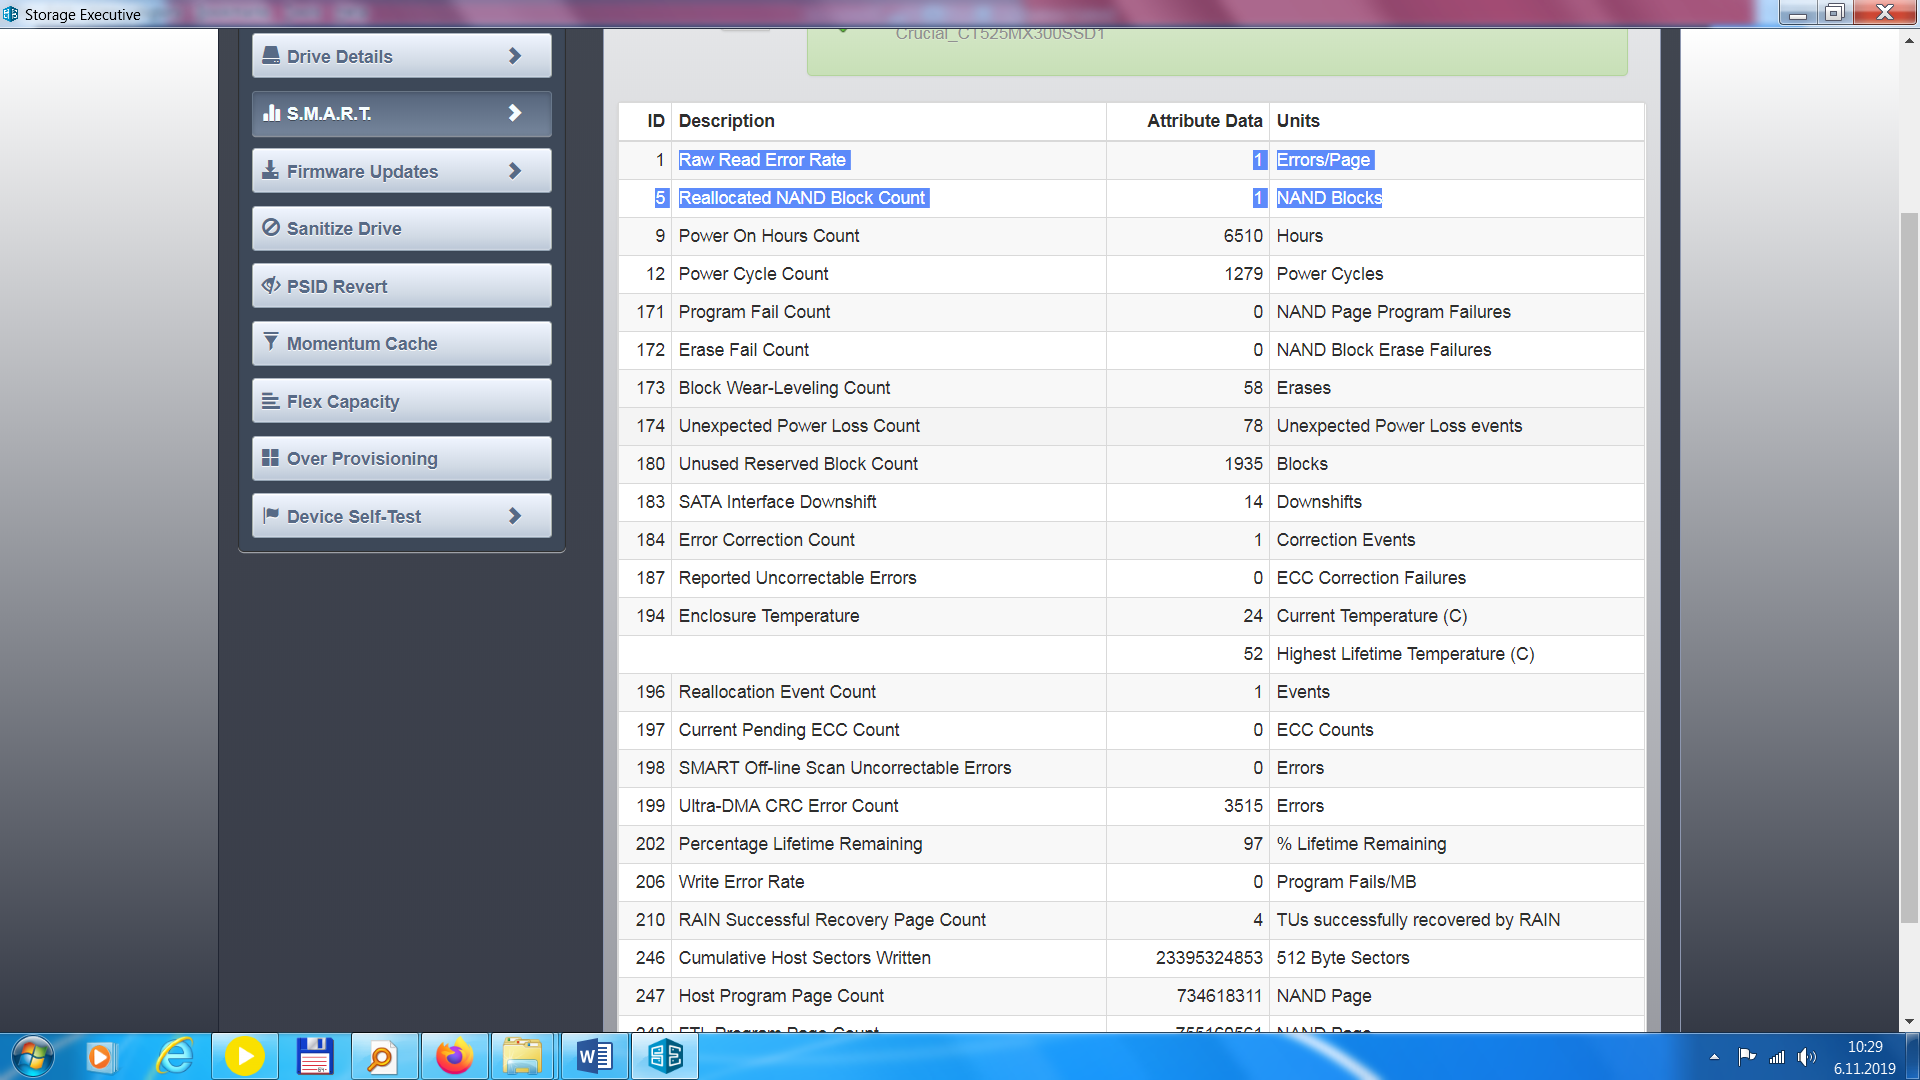This screenshot has width=1920, height=1080.
Task: Click the Power Cycle Count value 1279
Action: 1243,274
